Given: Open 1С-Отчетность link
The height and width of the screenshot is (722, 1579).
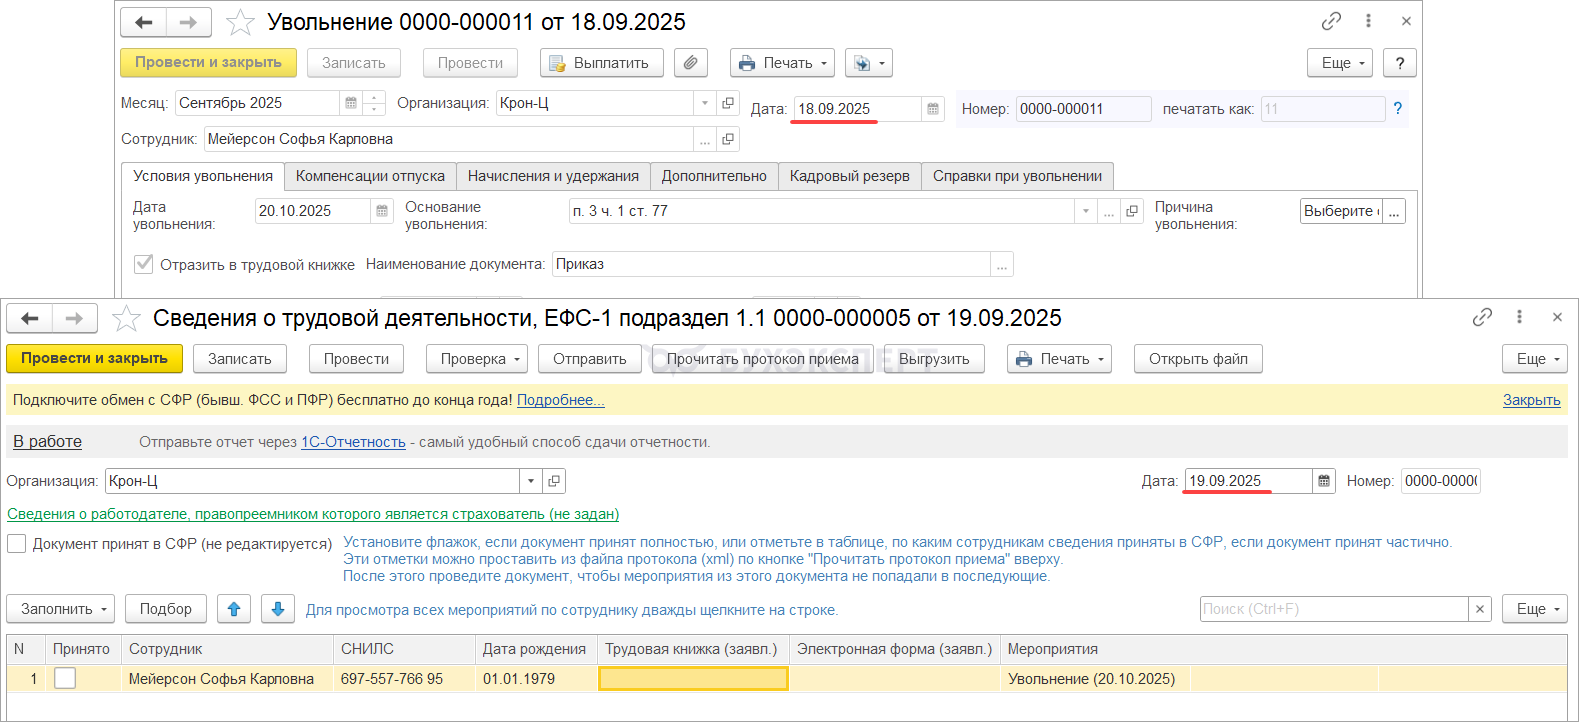Looking at the screenshot, I should coord(354,442).
